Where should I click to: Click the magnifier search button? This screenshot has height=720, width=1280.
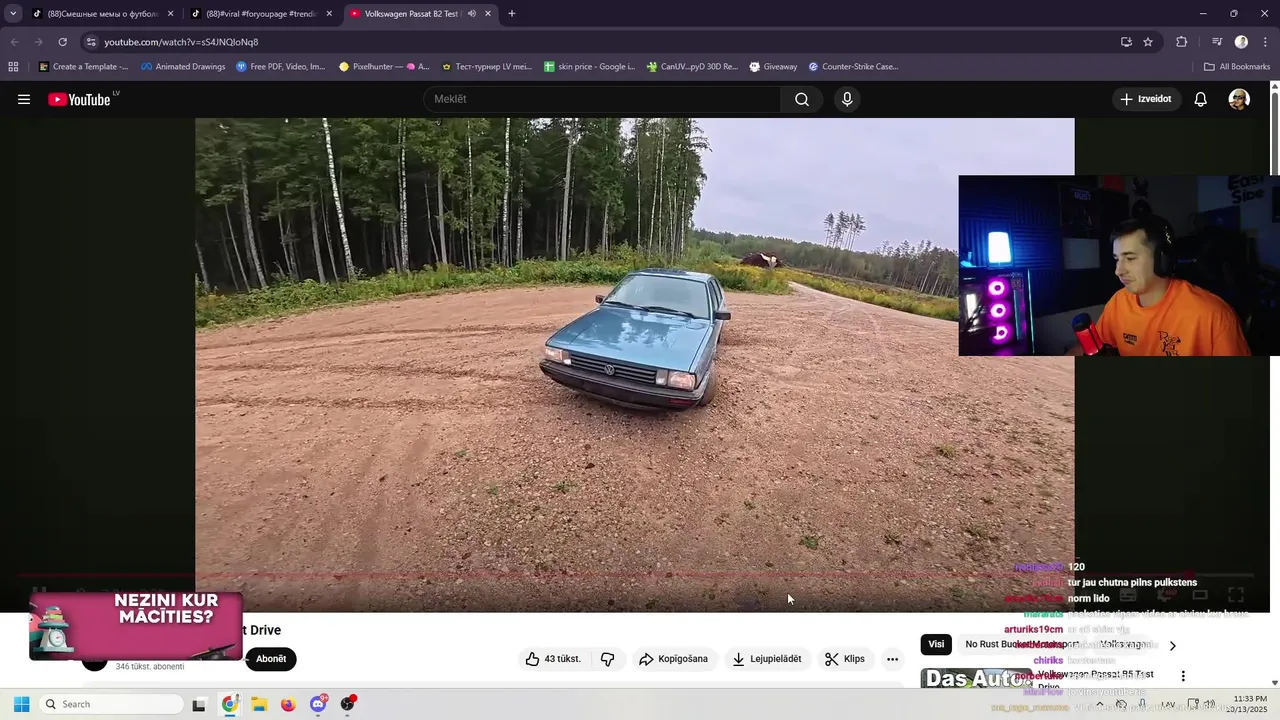tap(802, 99)
